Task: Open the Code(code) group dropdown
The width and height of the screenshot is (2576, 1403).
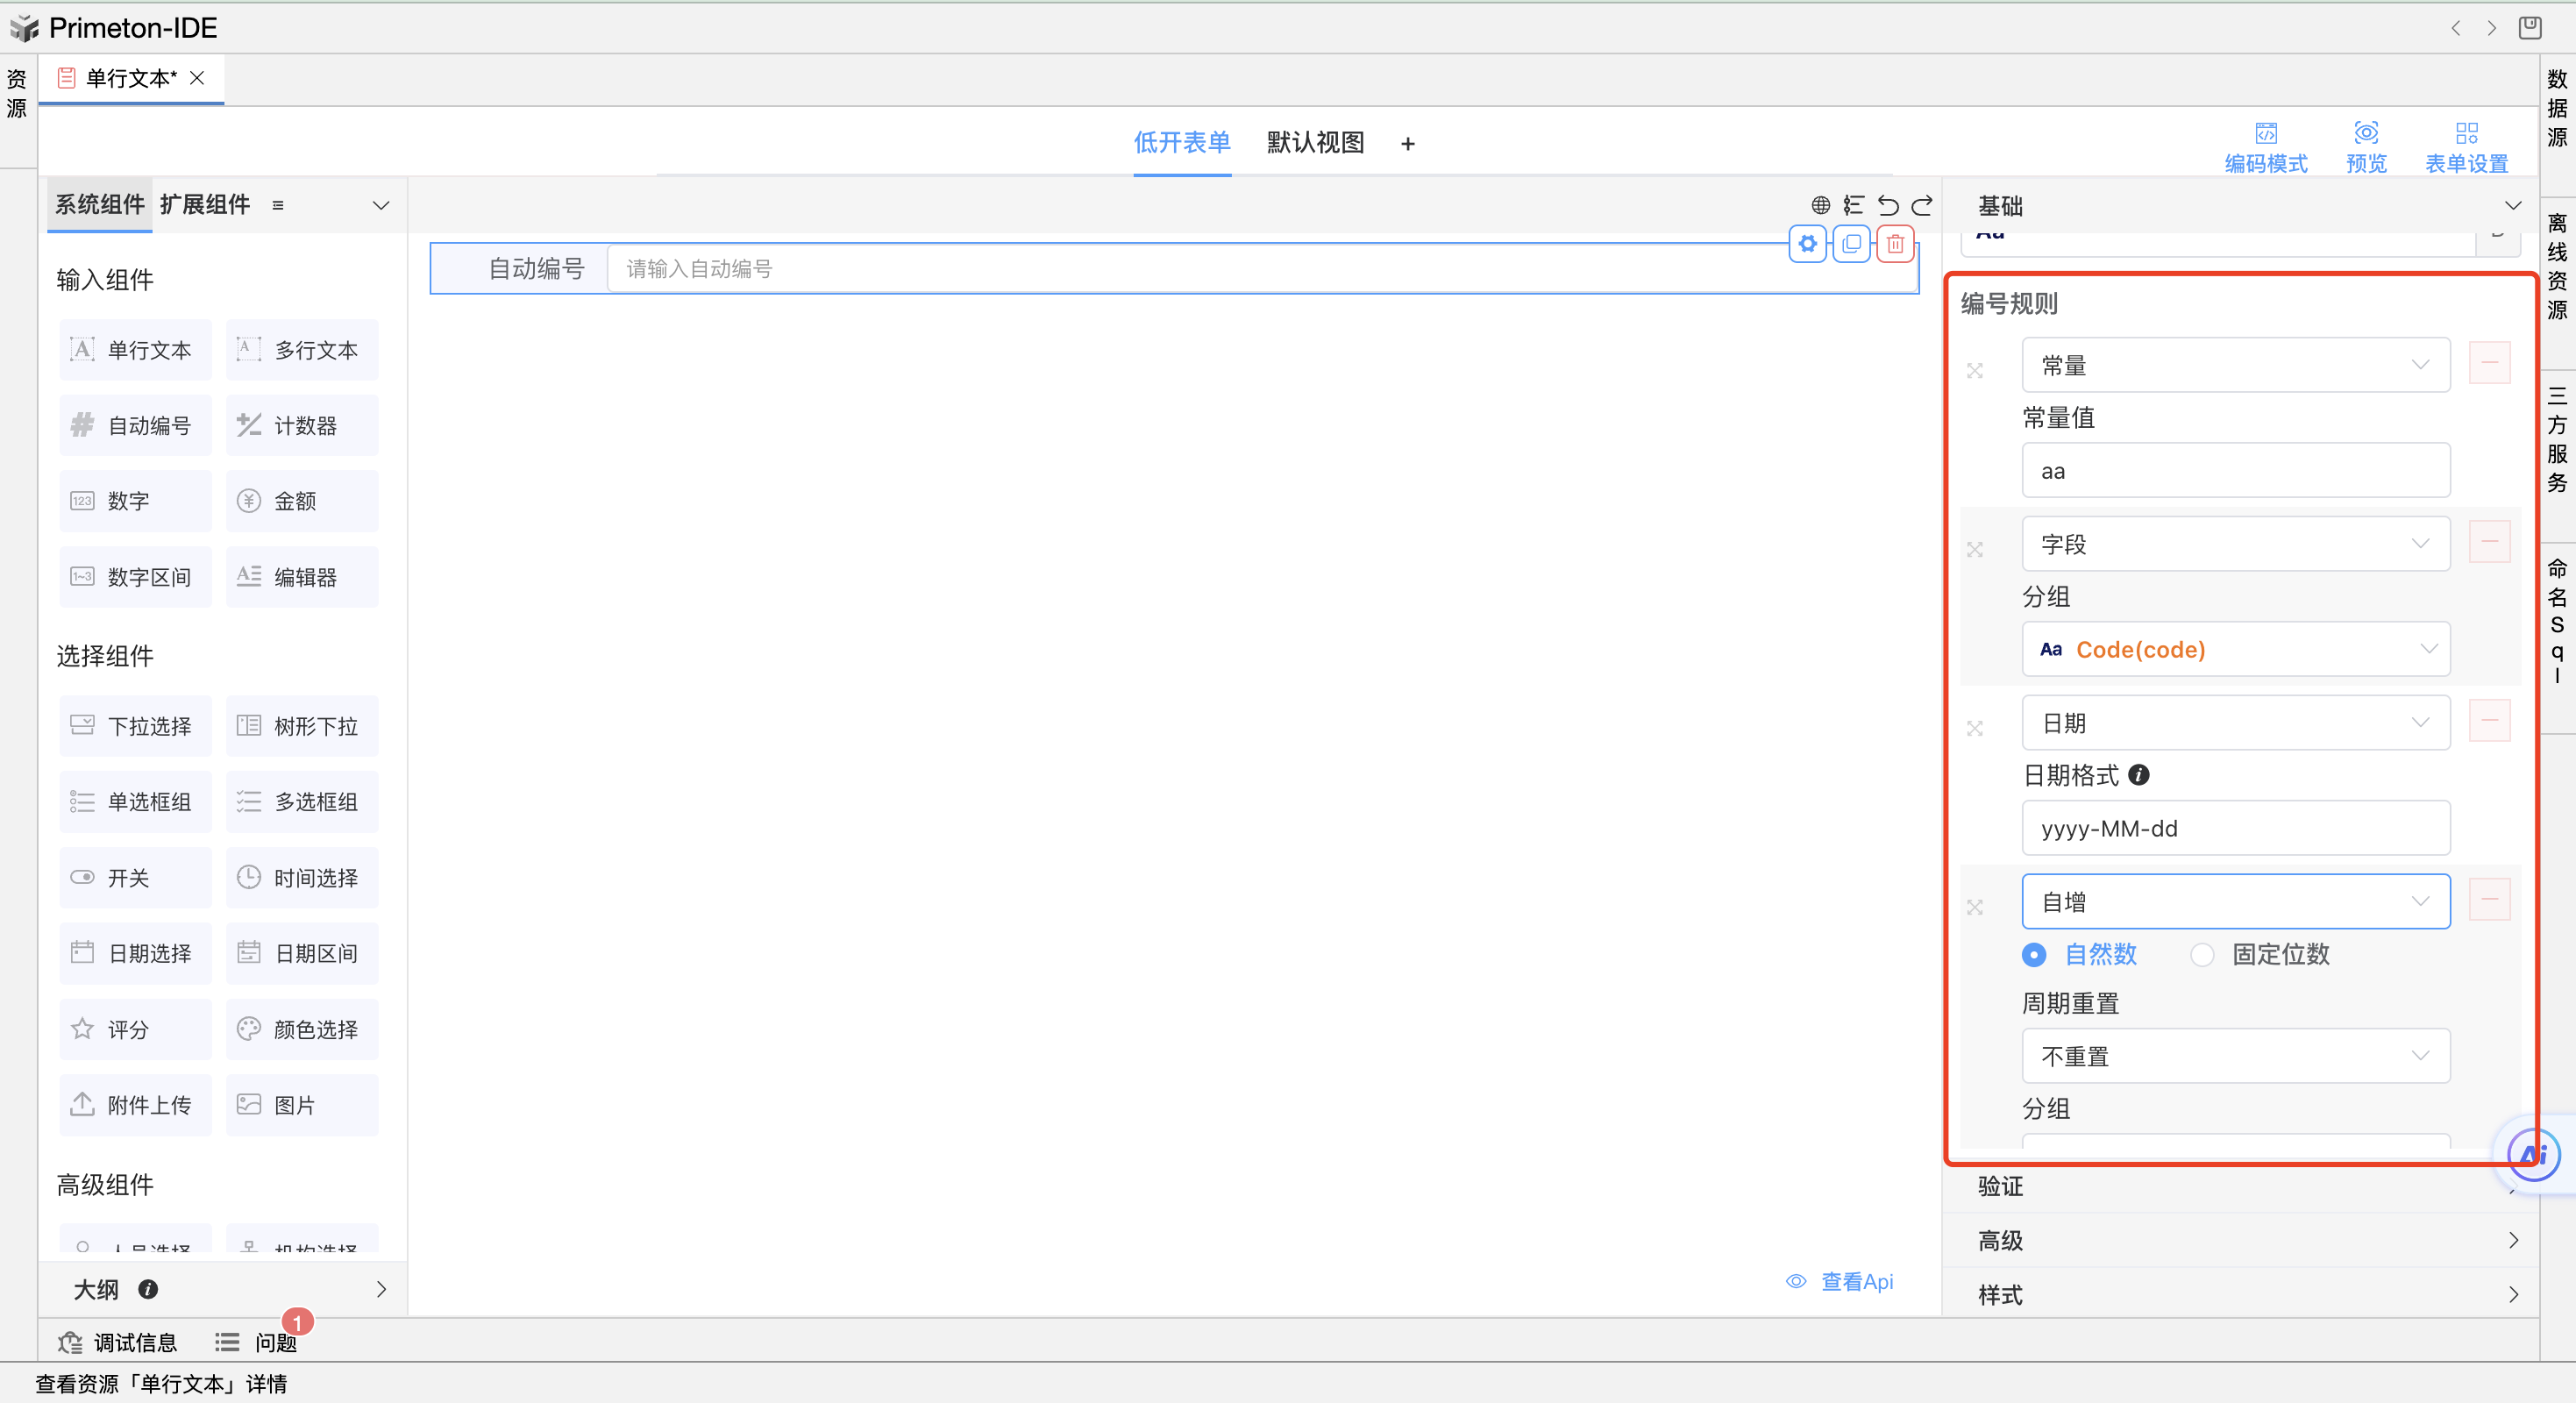Action: pos(2235,649)
